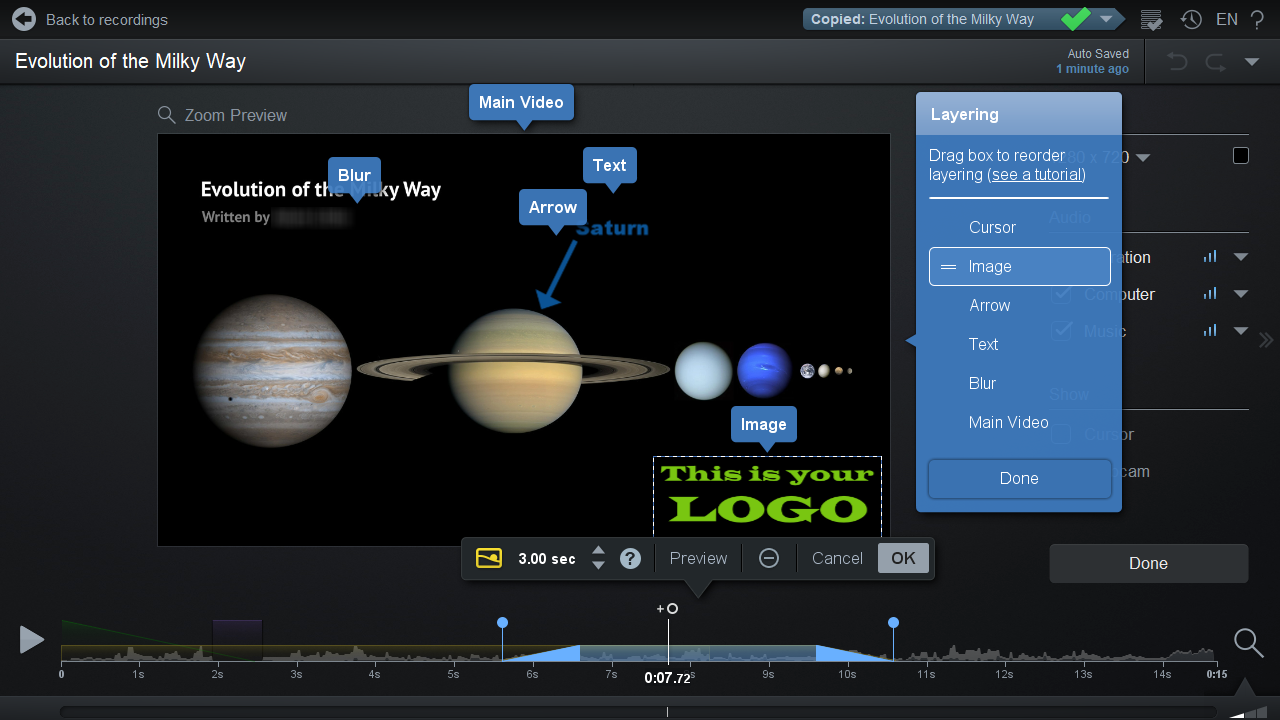Click the Main Video layer label
Viewport: 1280px width, 720px height.
(x=521, y=102)
